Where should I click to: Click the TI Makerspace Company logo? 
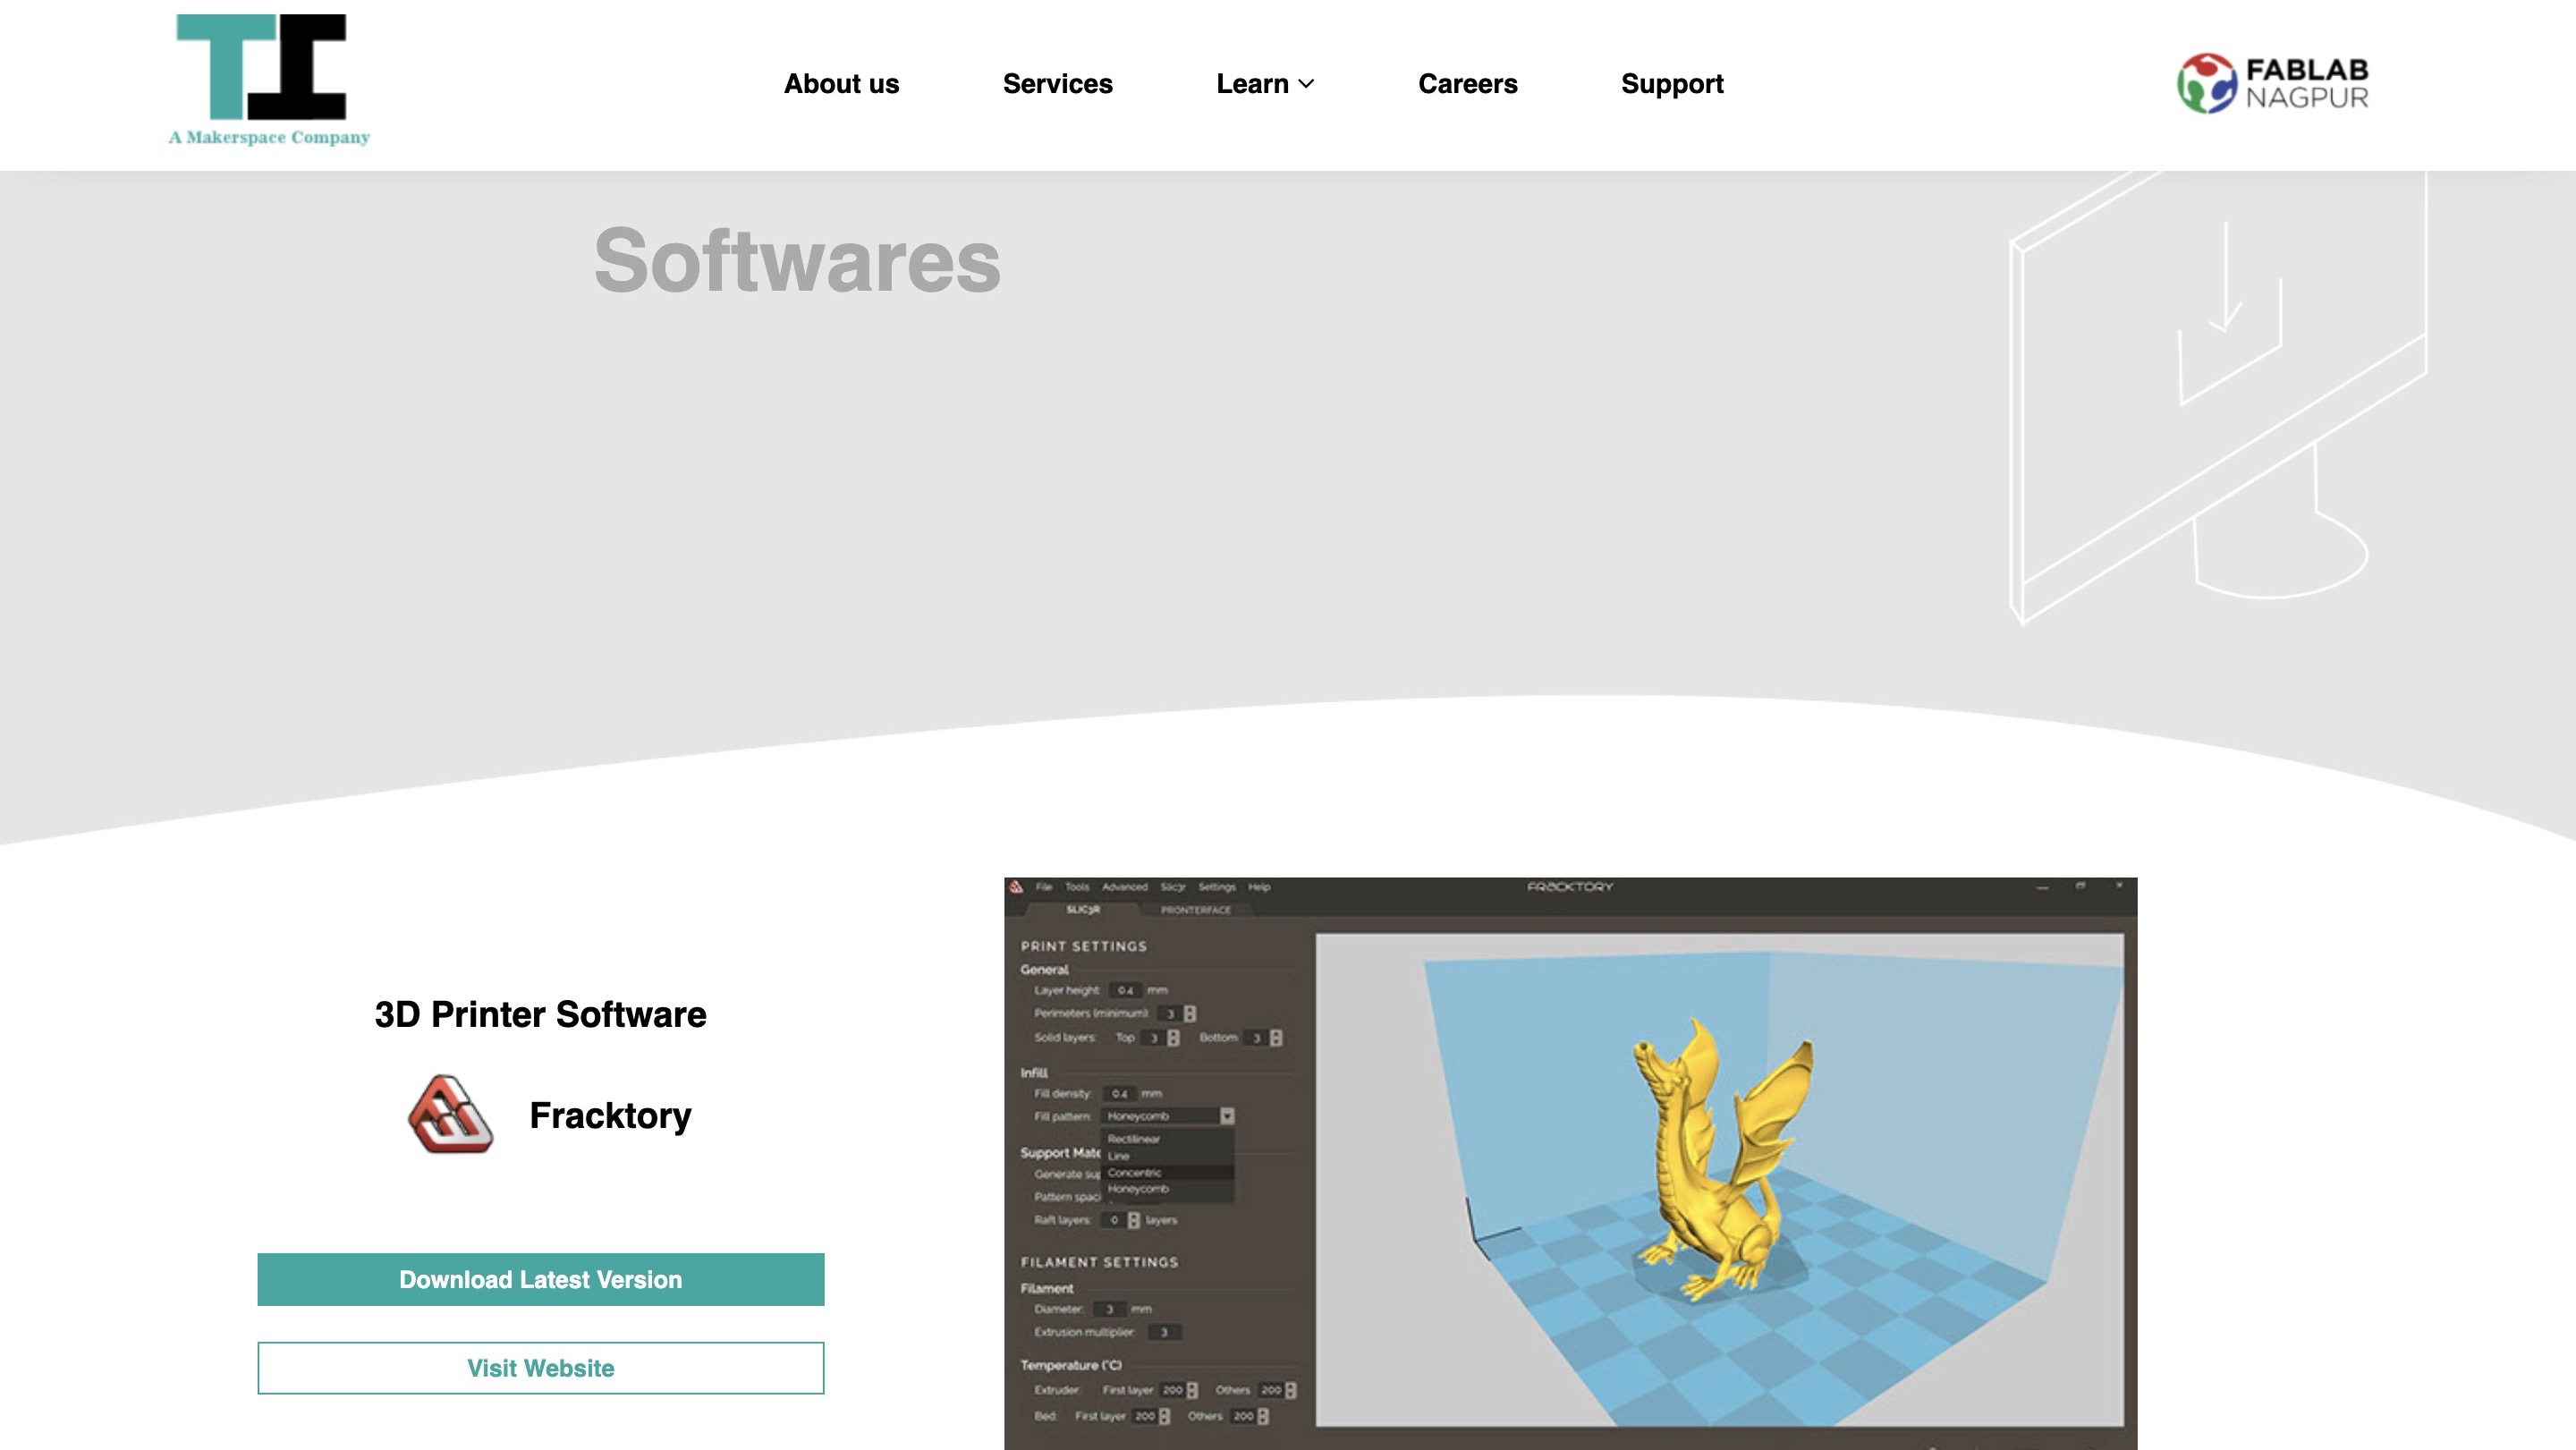coord(268,80)
